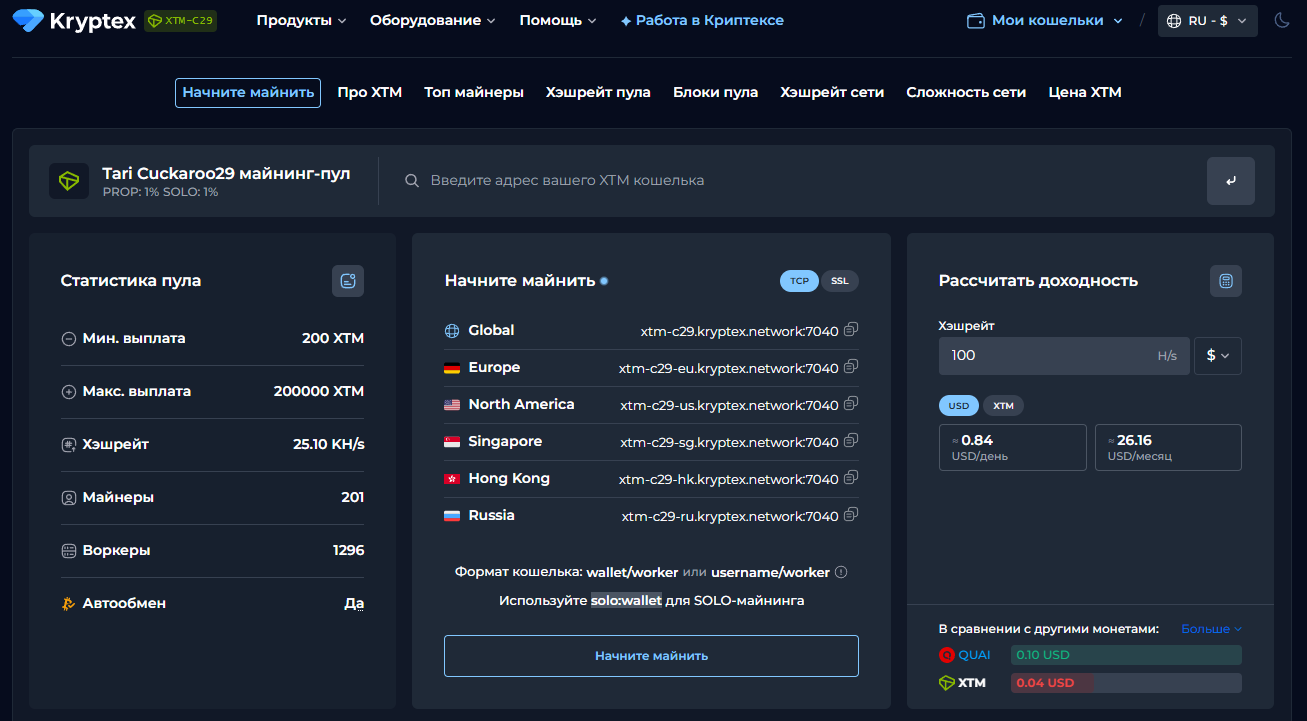Click the QUAI 0.10 USD comparison bar

(1125, 655)
